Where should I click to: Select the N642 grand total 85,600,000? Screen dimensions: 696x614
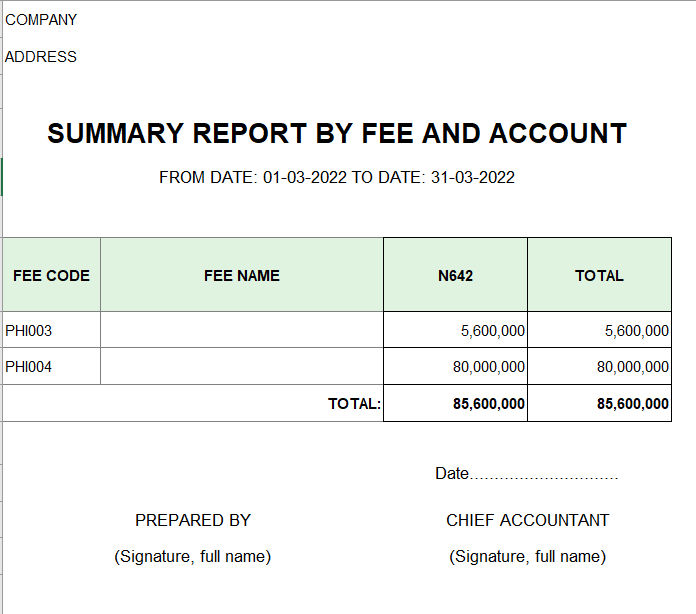click(x=455, y=403)
